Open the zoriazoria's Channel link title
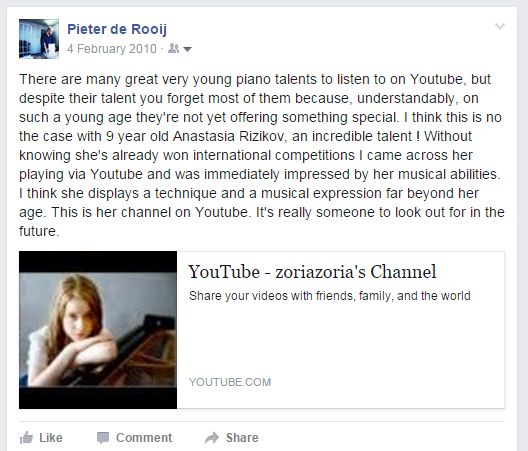Screen dimensions: 528x451 point(312,272)
